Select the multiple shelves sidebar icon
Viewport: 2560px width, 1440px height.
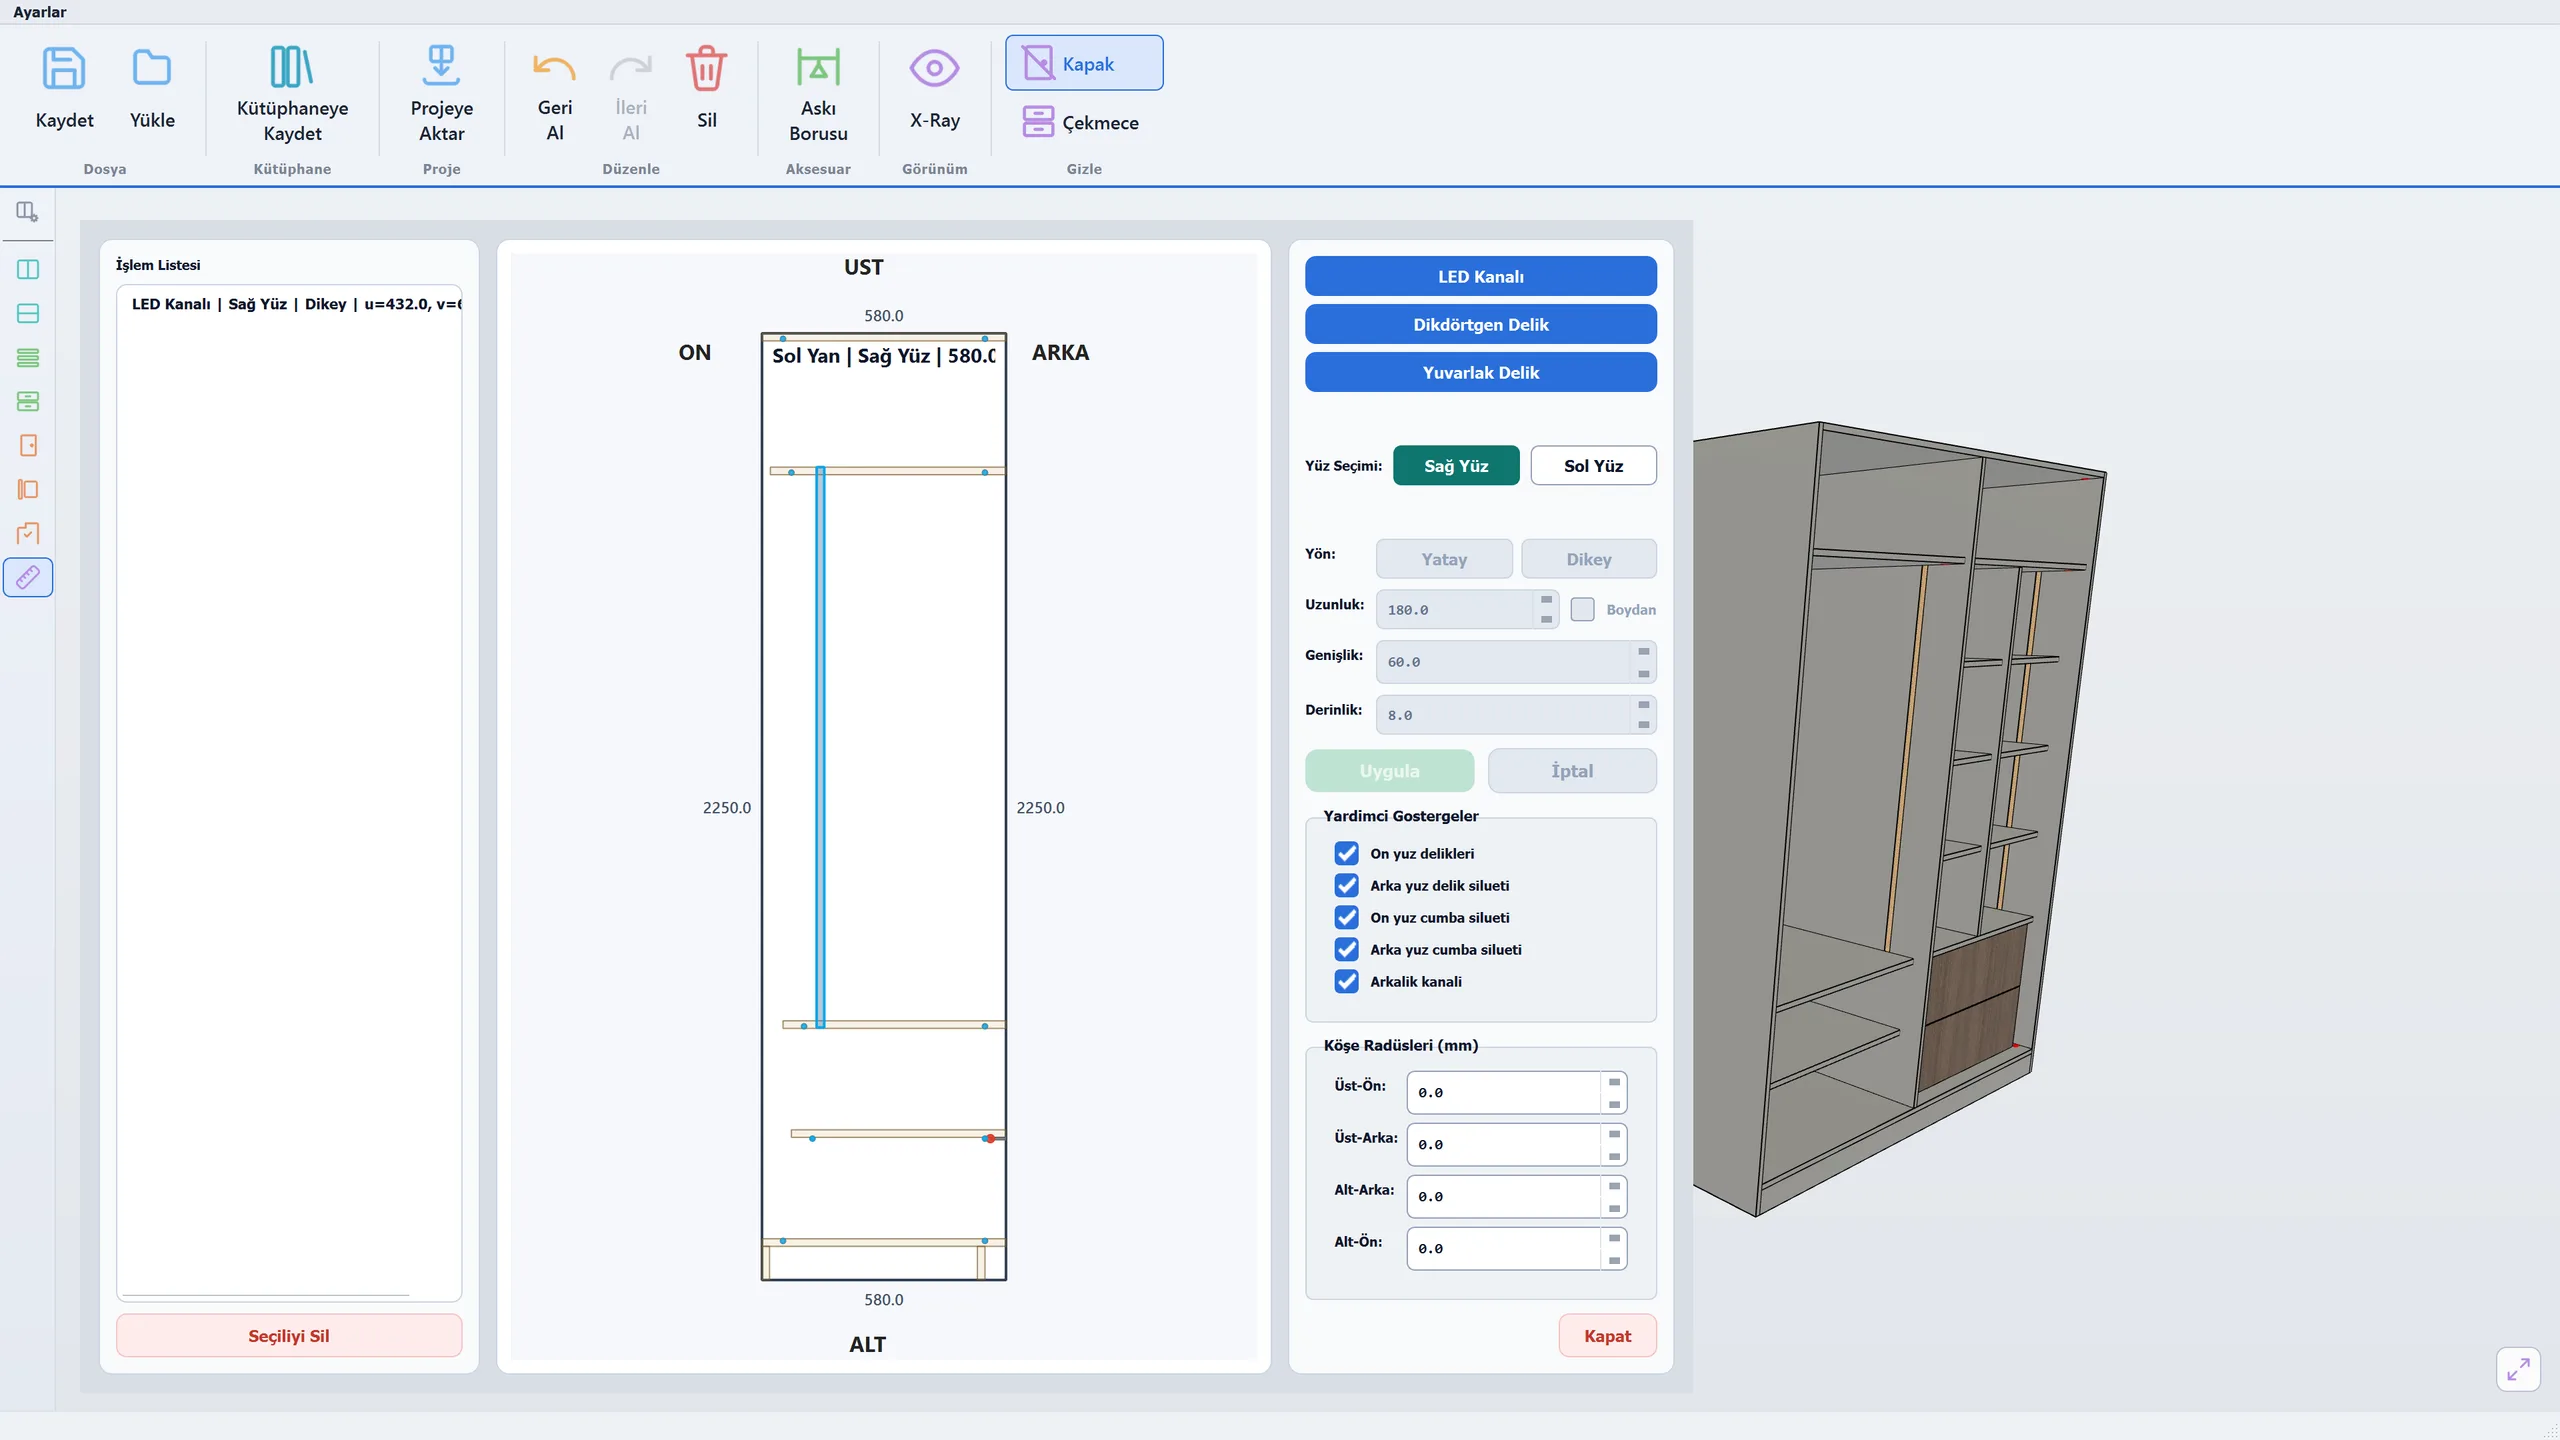[28, 357]
